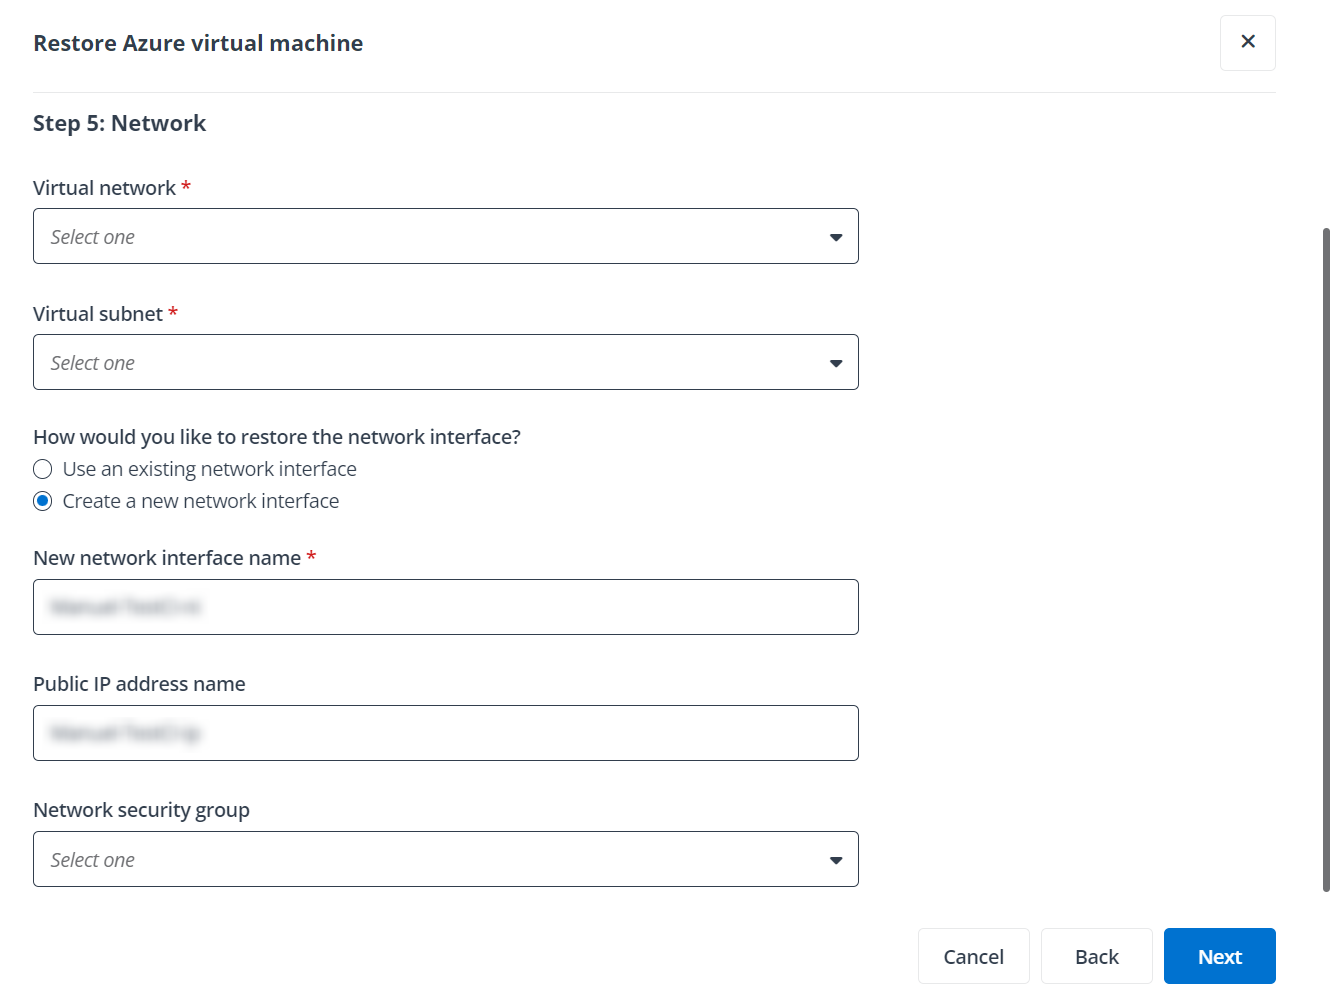Select 'Use an existing network interface'
Screen dimensions: 1330x991
tap(42, 468)
